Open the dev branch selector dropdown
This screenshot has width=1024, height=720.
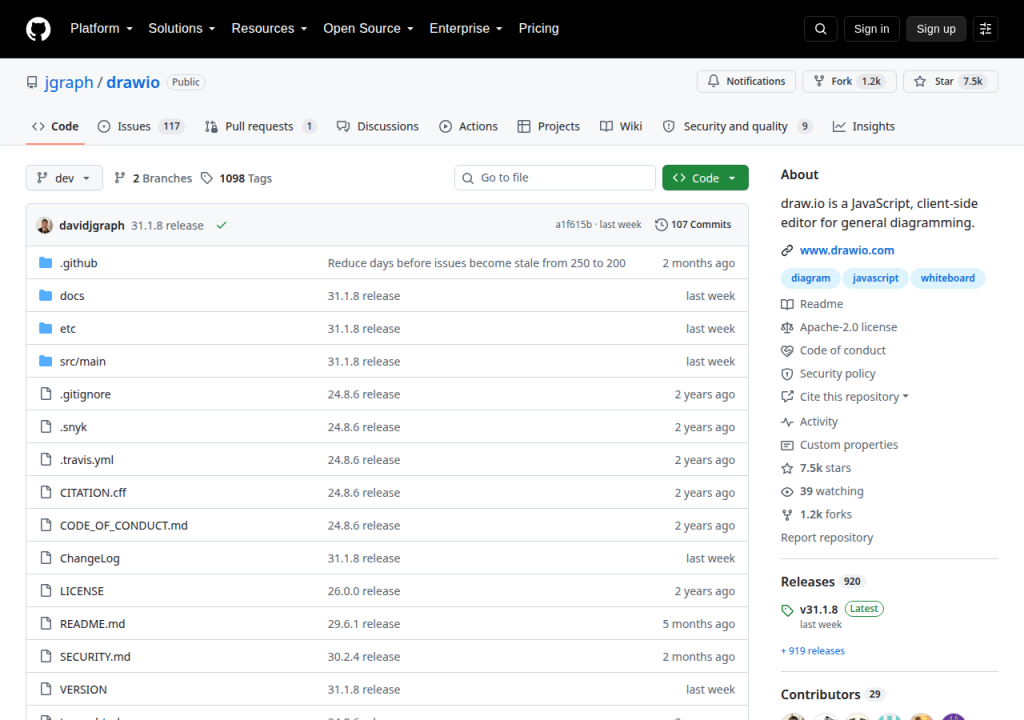click(64, 178)
